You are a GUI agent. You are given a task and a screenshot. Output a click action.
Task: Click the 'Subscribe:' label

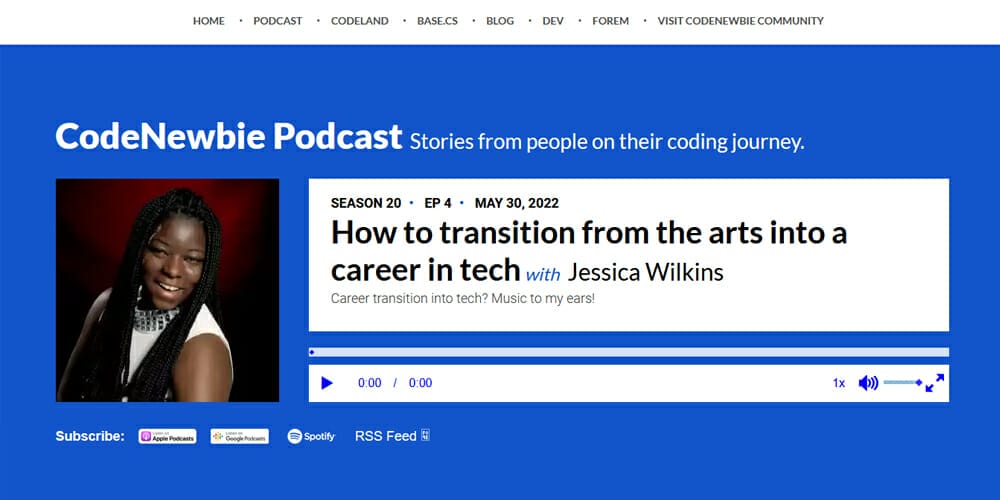click(x=90, y=436)
